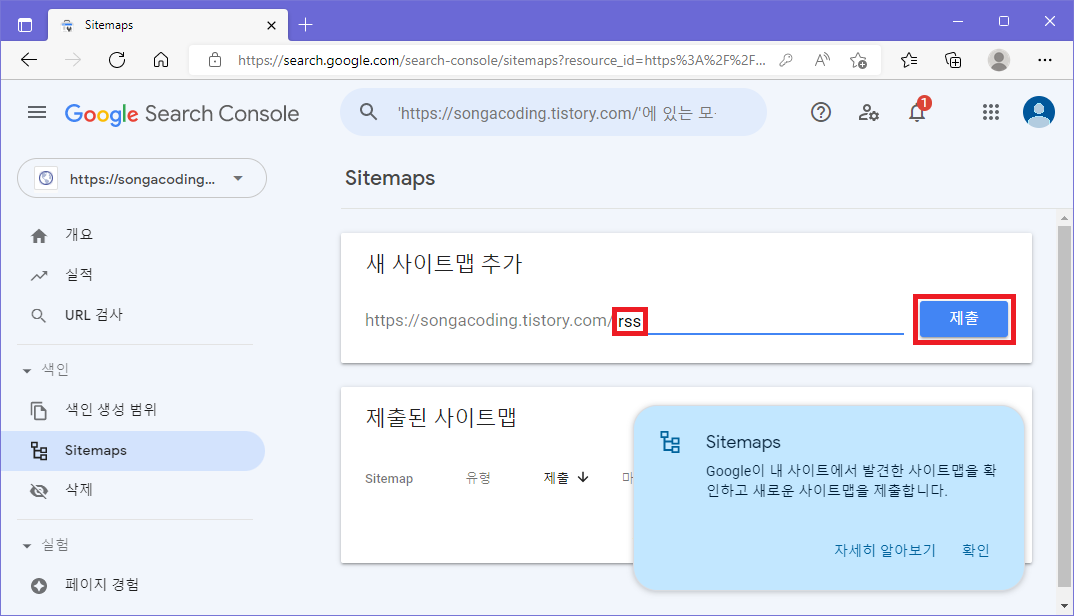Click the 제출 submit button

964,319
